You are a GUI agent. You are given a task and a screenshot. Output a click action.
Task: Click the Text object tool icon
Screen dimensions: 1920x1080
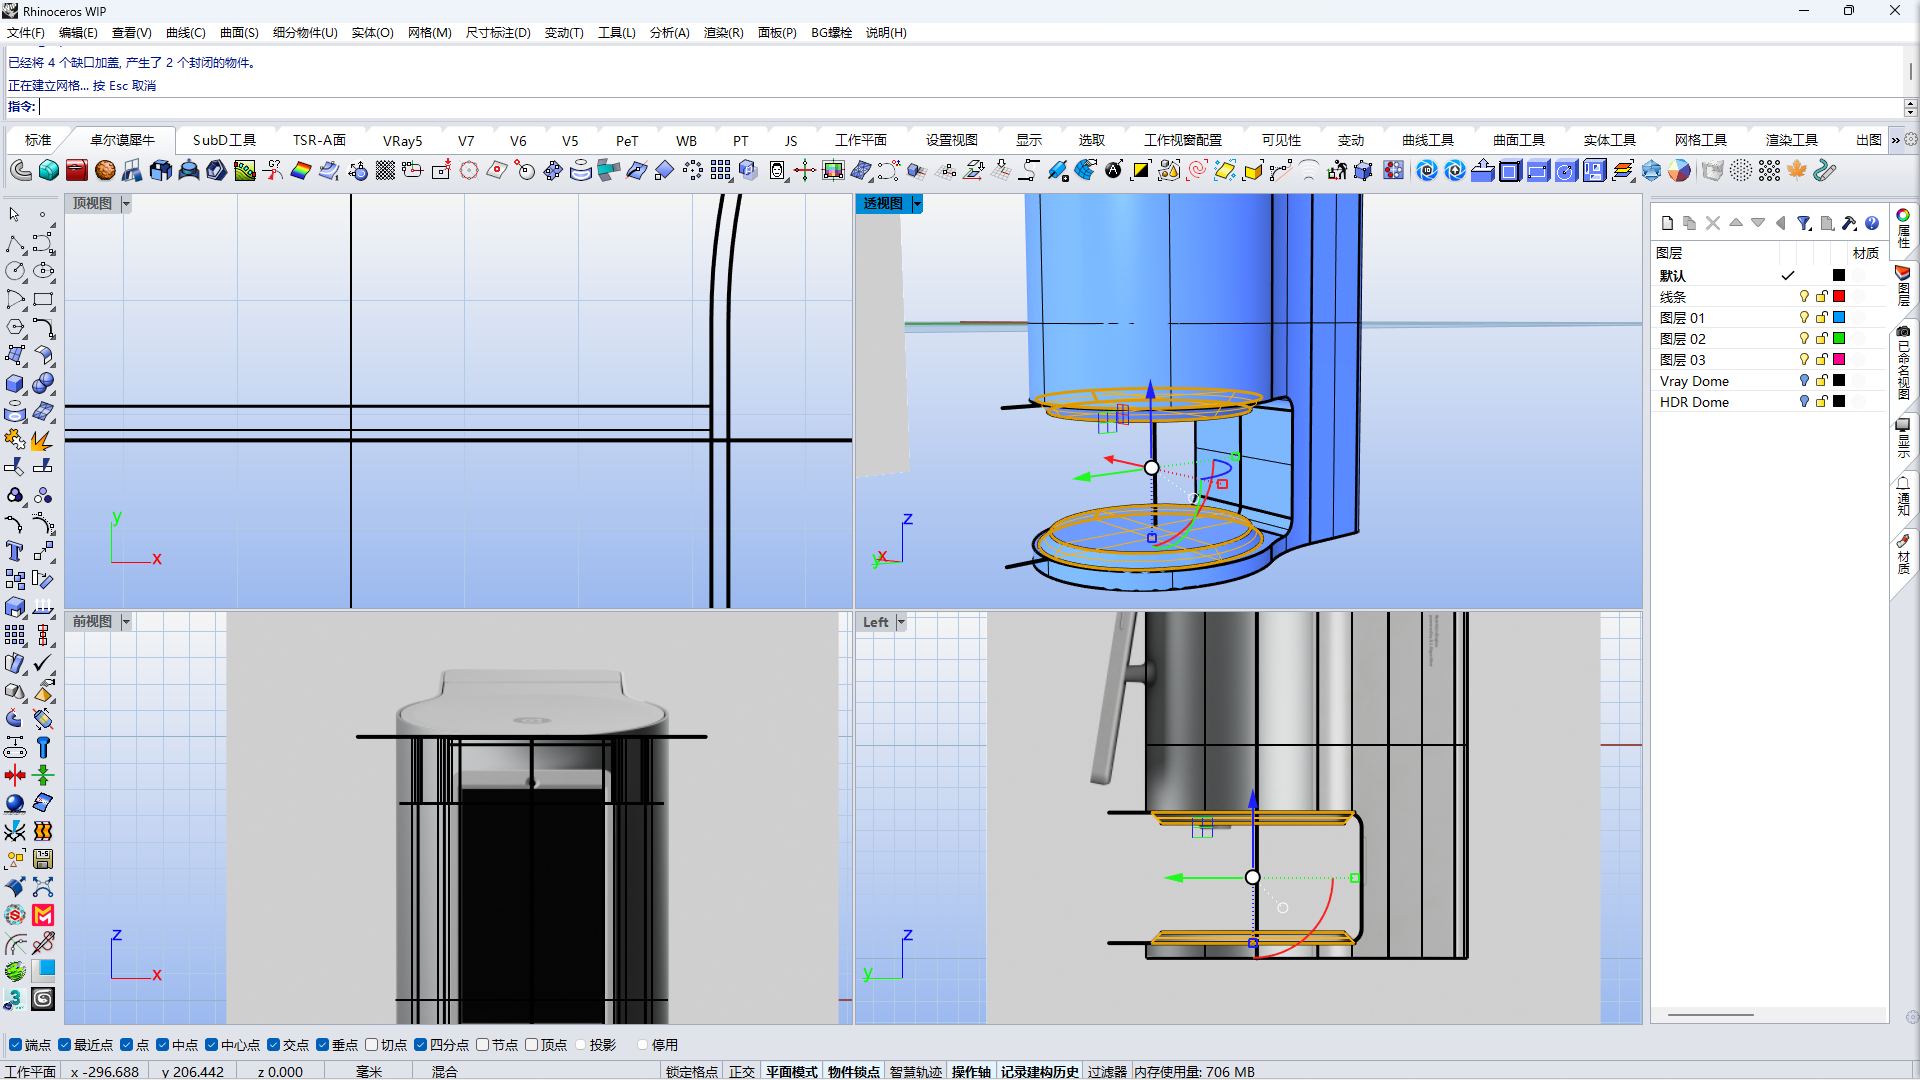(15, 552)
